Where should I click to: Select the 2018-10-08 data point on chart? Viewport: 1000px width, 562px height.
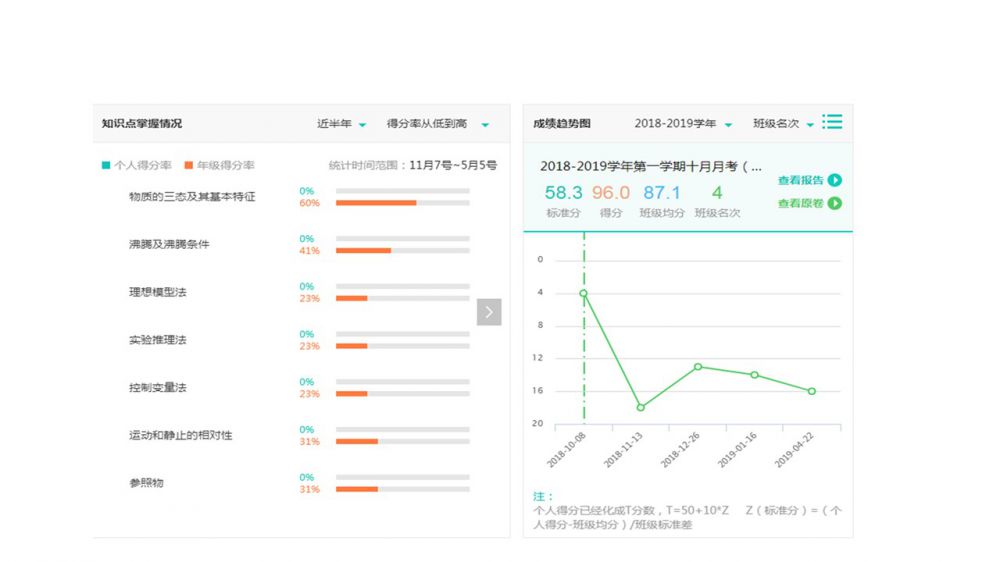coord(584,293)
